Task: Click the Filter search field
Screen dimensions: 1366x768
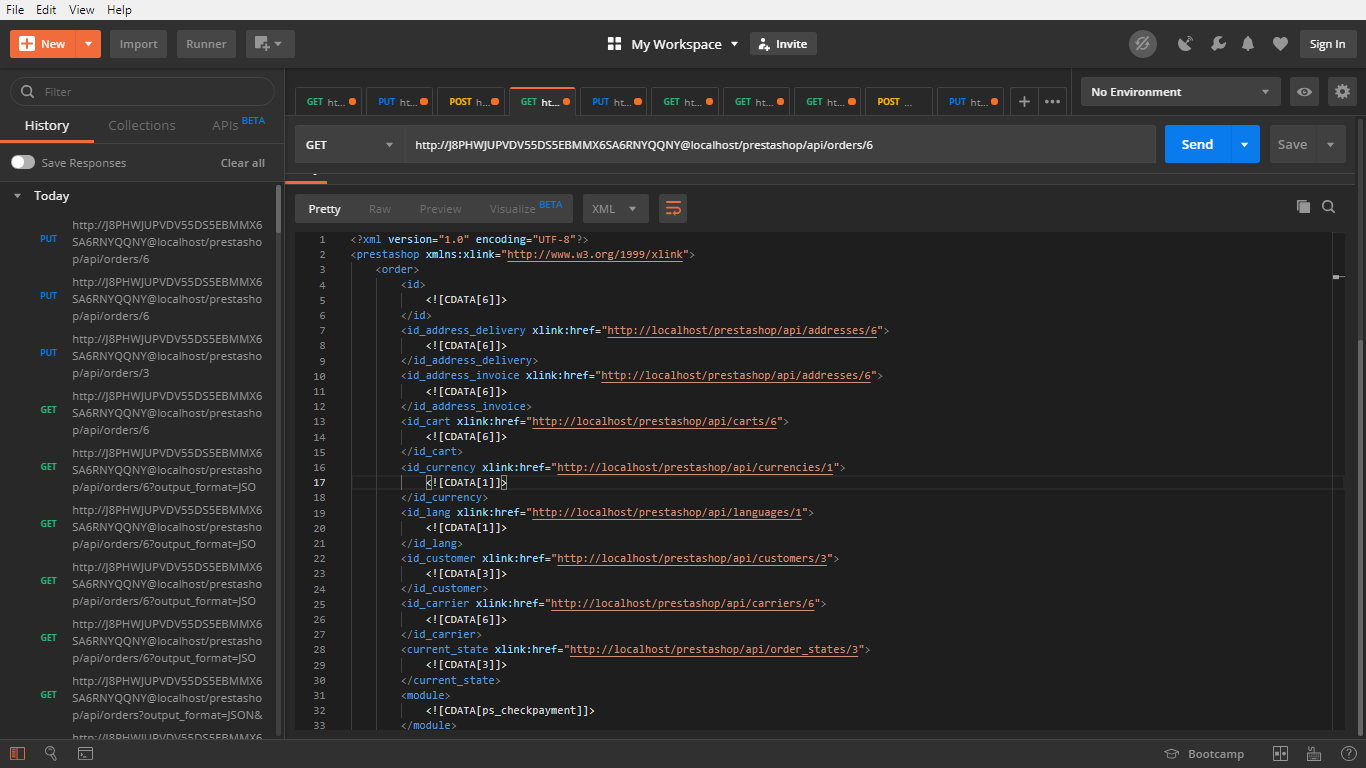Action: (x=140, y=91)
